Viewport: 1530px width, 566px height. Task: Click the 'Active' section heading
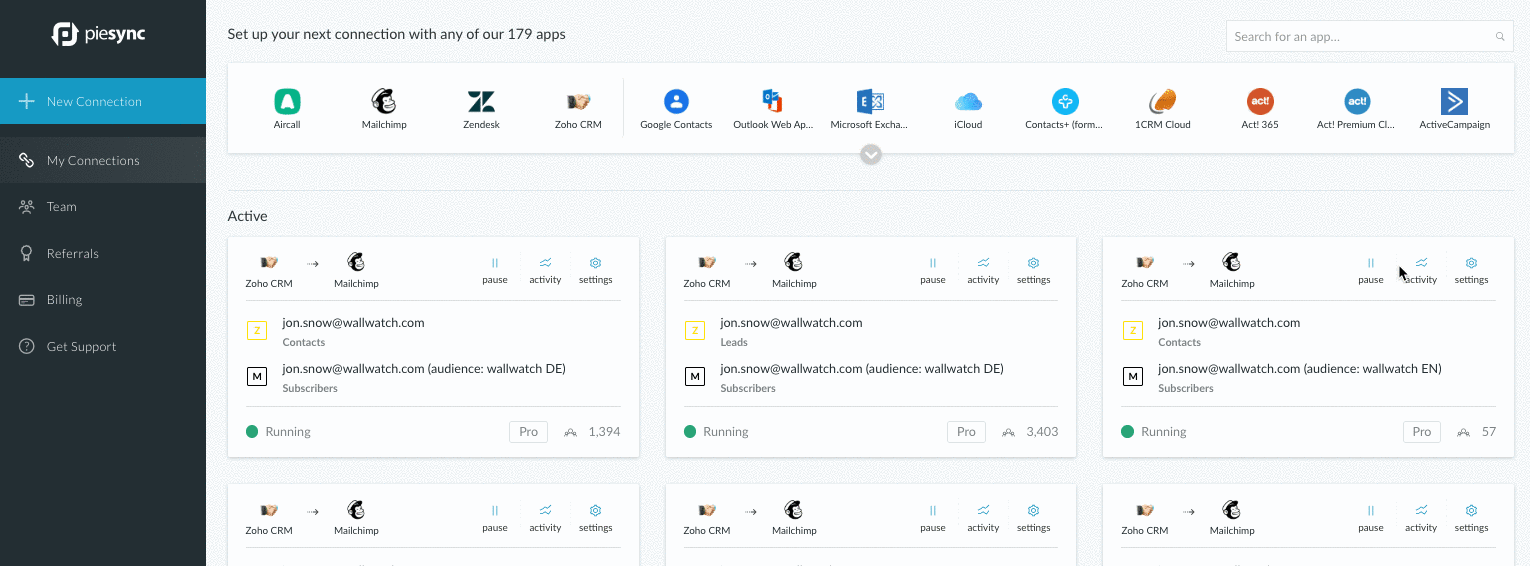coord(248,216)
